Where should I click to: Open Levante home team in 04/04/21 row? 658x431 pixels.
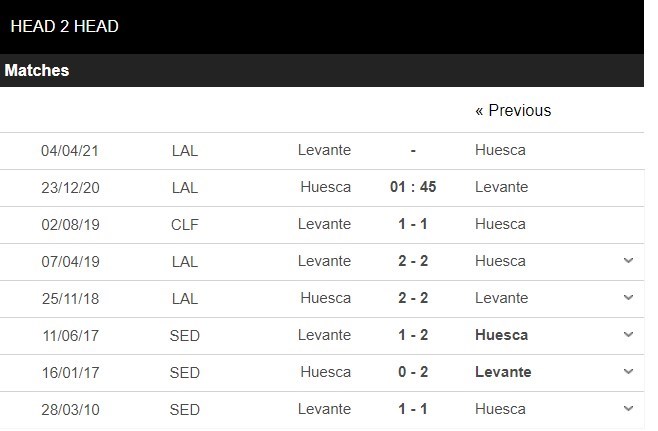point(324,150)
